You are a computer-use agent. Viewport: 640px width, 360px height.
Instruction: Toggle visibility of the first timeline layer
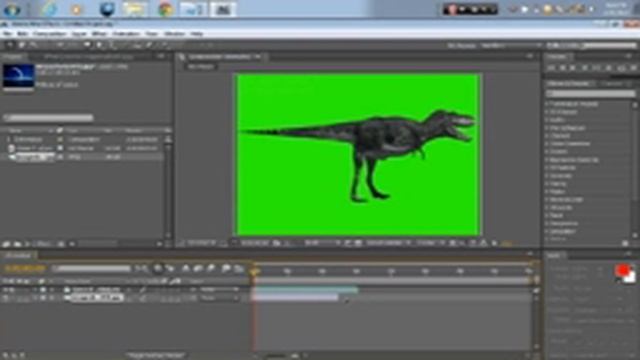pos(6,290)
